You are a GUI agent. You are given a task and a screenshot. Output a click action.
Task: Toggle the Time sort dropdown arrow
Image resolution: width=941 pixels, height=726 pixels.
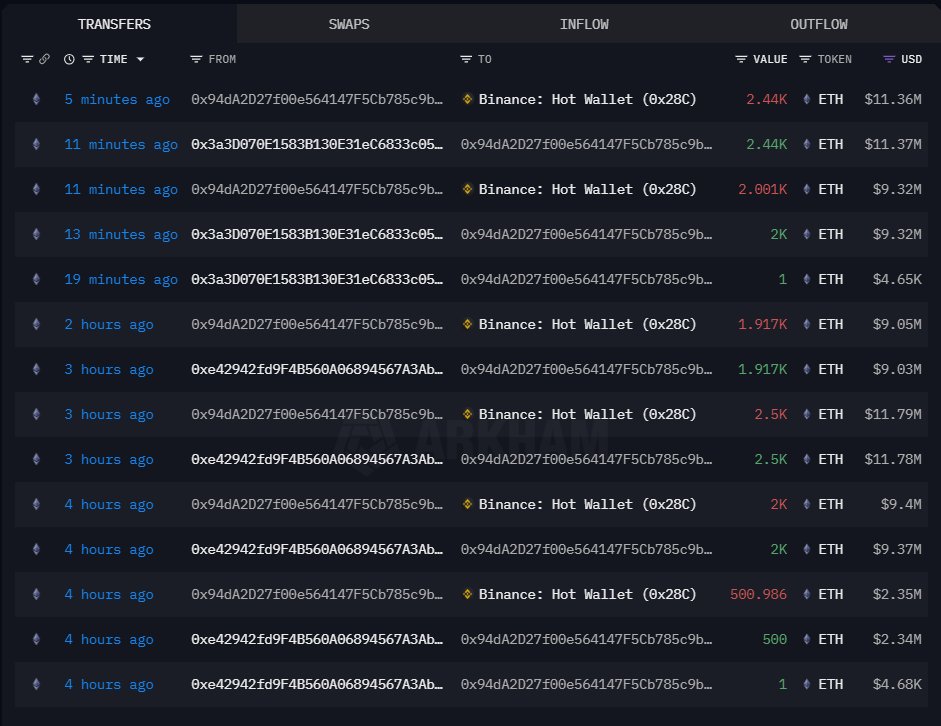(140, 59)
